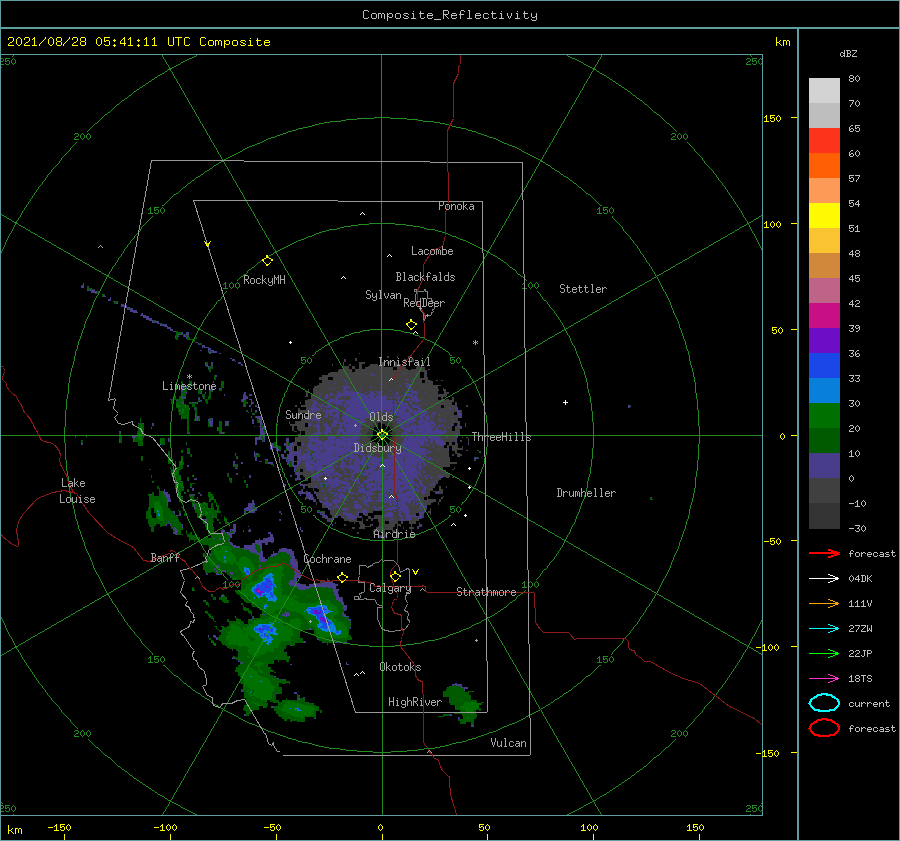This screenshot has width=900, height=841.
Task: Click the Lake Louise label
Action: [77, 491]
